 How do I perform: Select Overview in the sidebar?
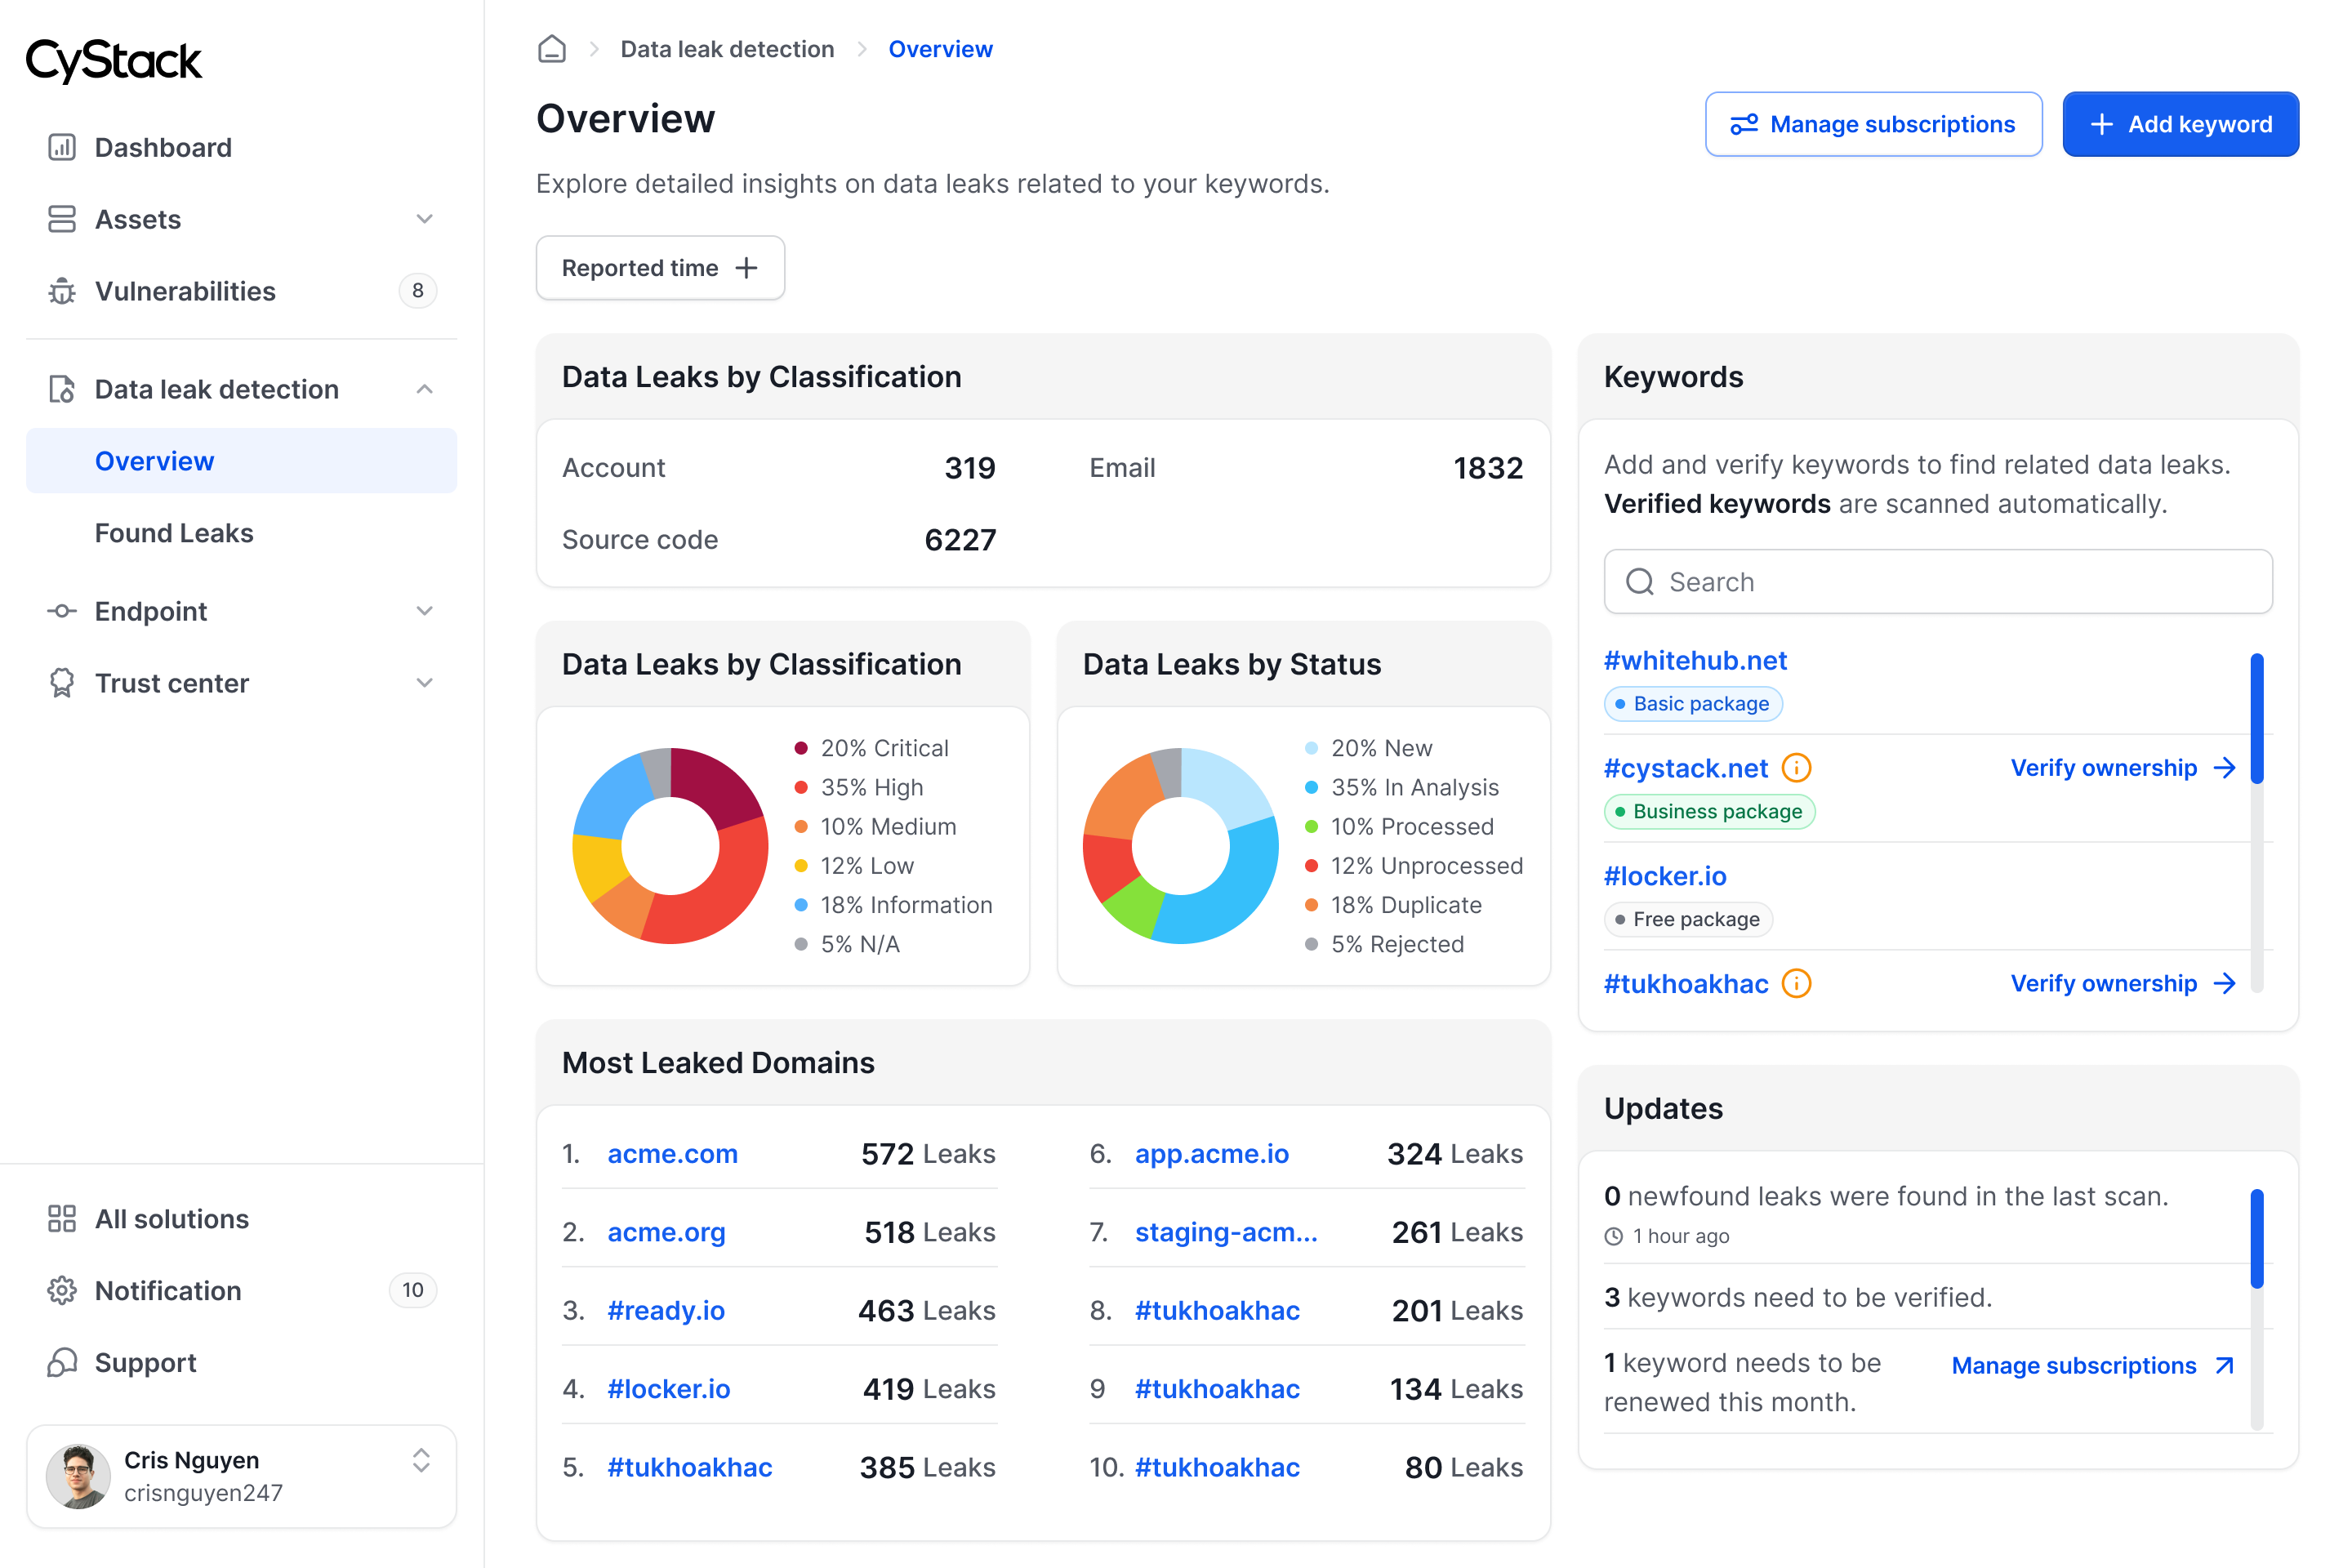click(155, 461)
